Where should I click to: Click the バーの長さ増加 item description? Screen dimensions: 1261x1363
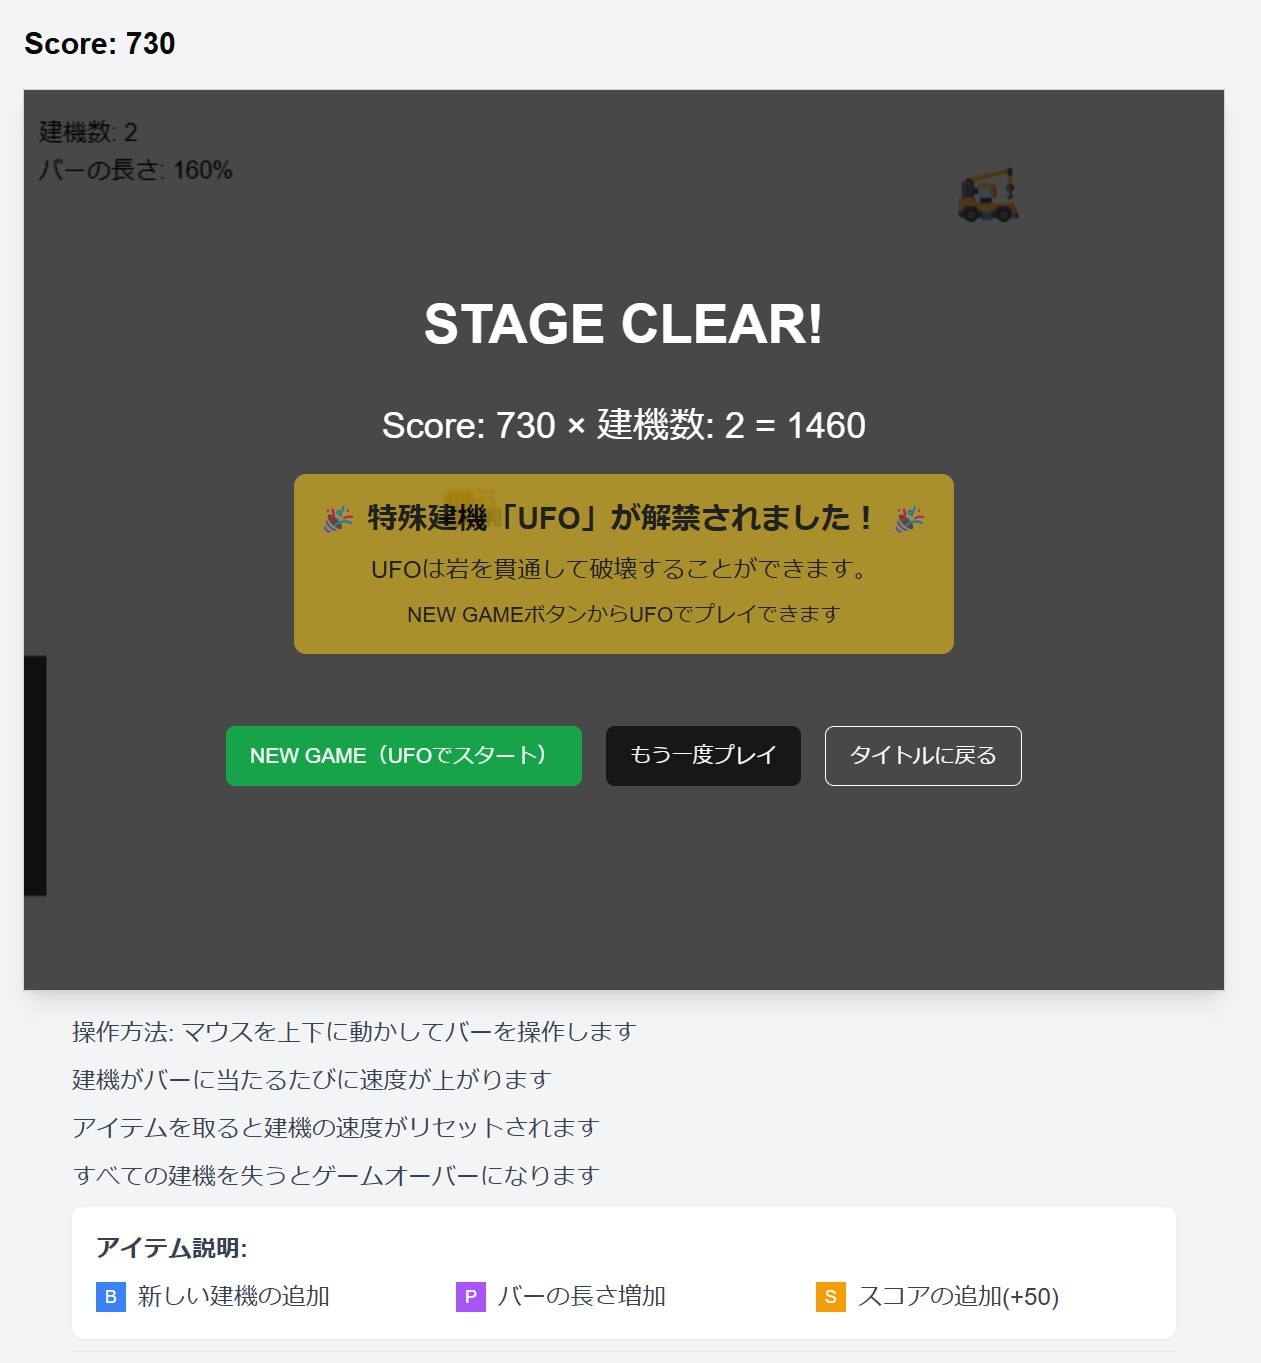tap(582, 1296)
